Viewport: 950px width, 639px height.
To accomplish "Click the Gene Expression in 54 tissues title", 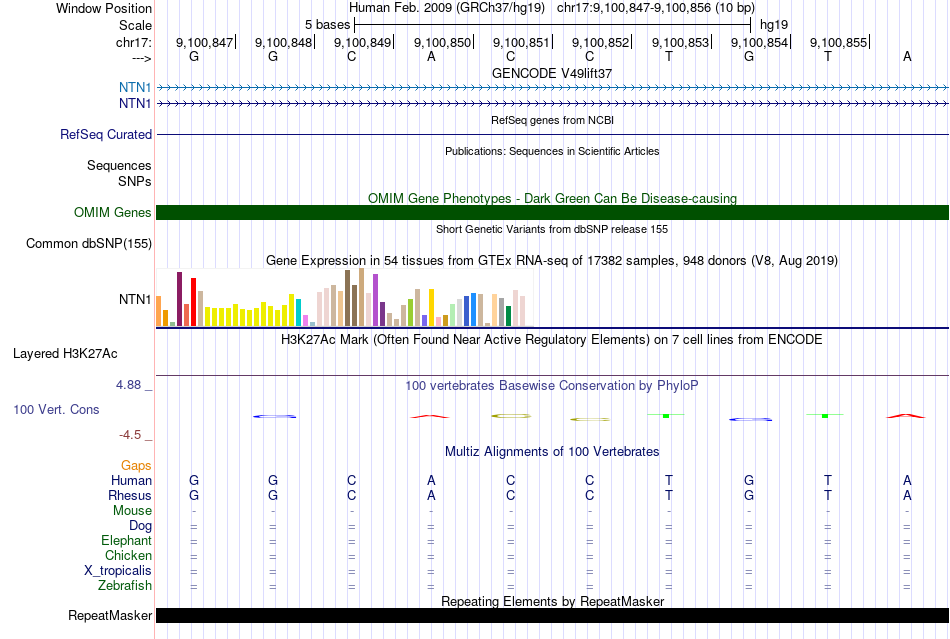I will point(552,260).
